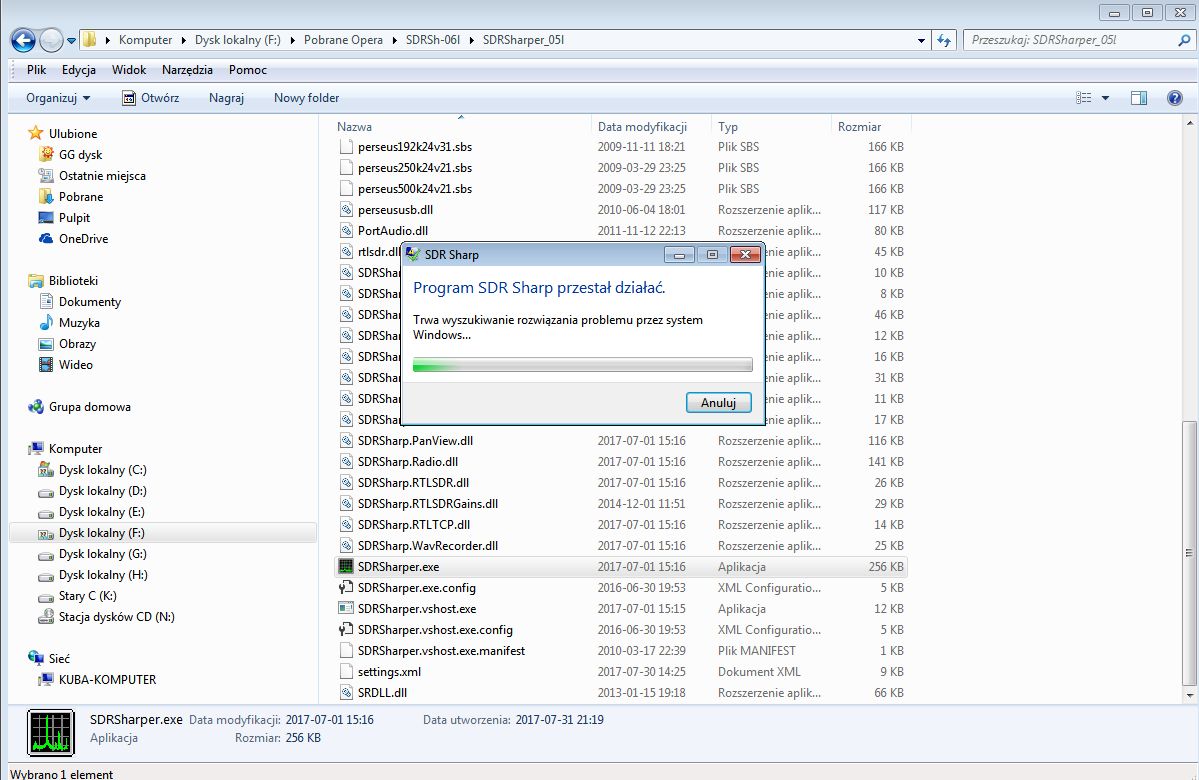Click the Otwórz toolbar button

pos(151,98)
